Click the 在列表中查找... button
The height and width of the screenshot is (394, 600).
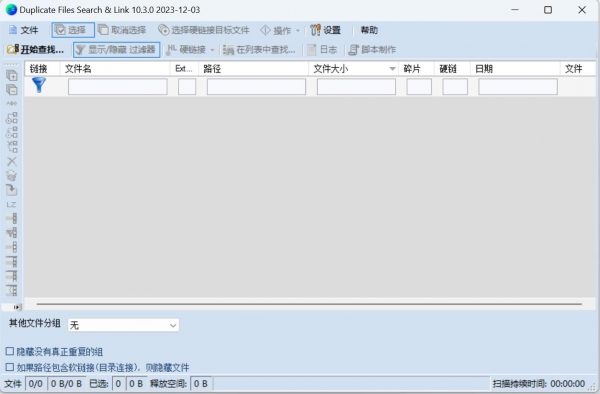(259, 49)
